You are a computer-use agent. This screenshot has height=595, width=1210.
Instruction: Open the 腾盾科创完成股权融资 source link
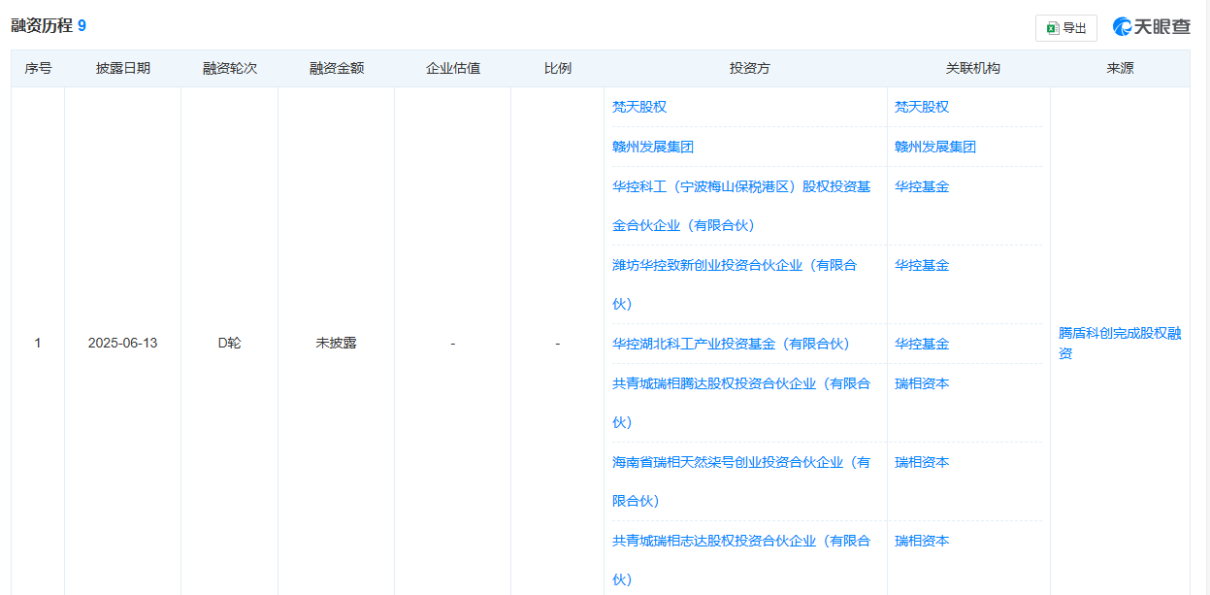1119,334
